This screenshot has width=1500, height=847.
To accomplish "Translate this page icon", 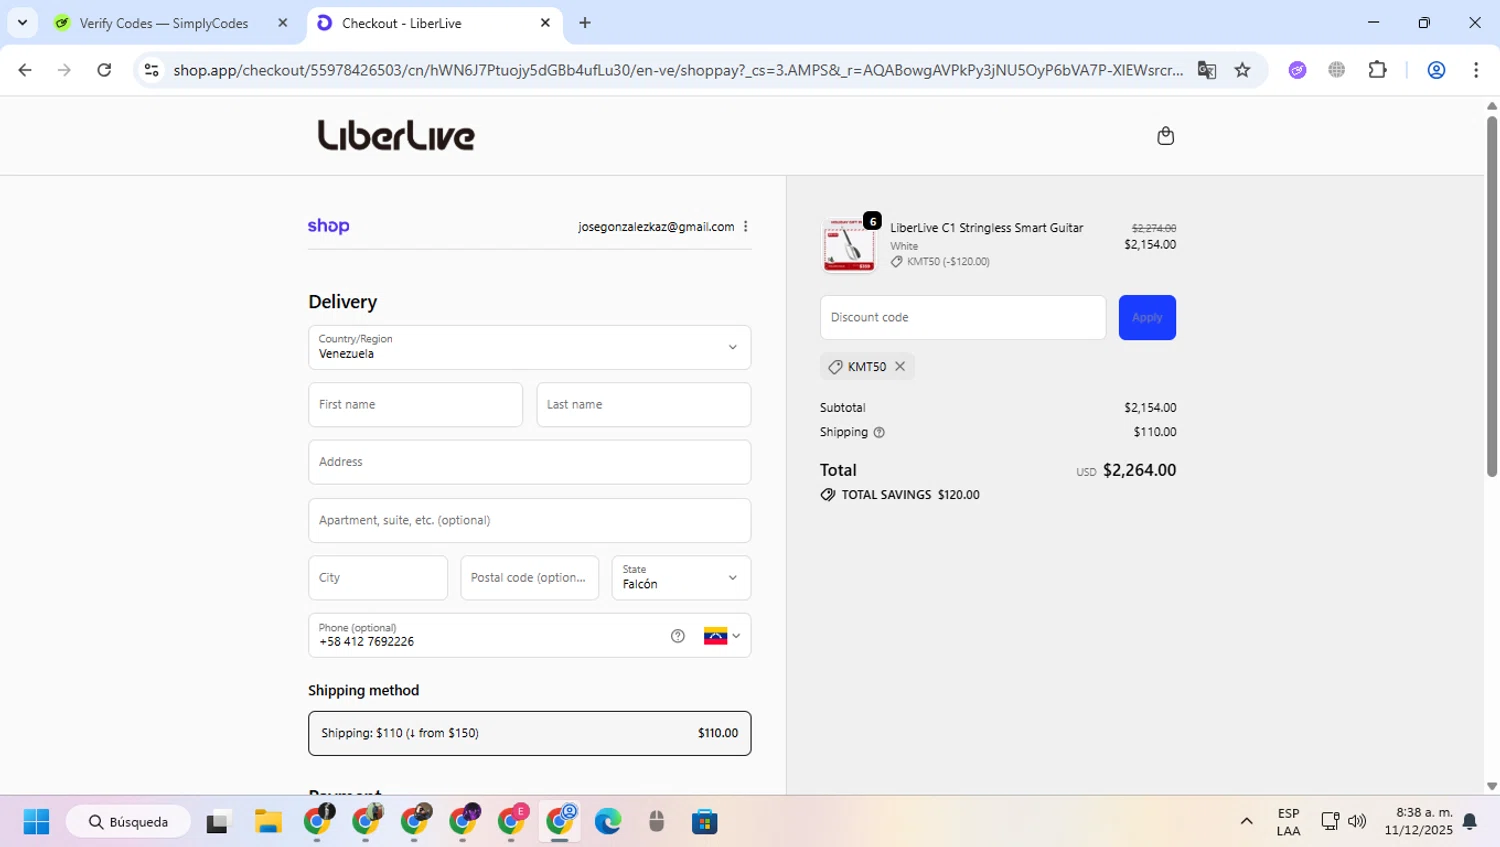I will 1207,70.
